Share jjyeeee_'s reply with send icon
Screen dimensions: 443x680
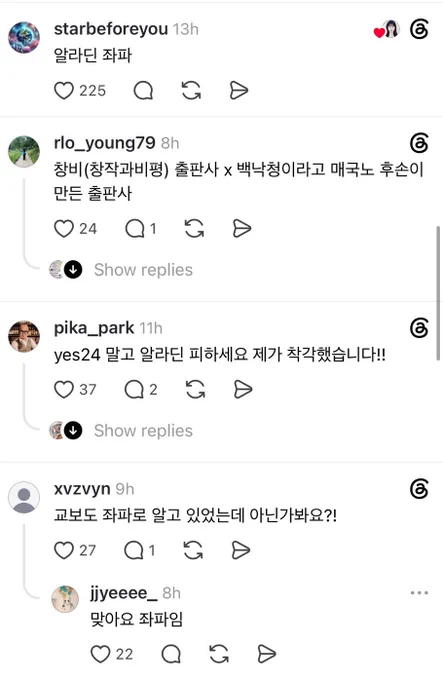[x=266, y=654]
